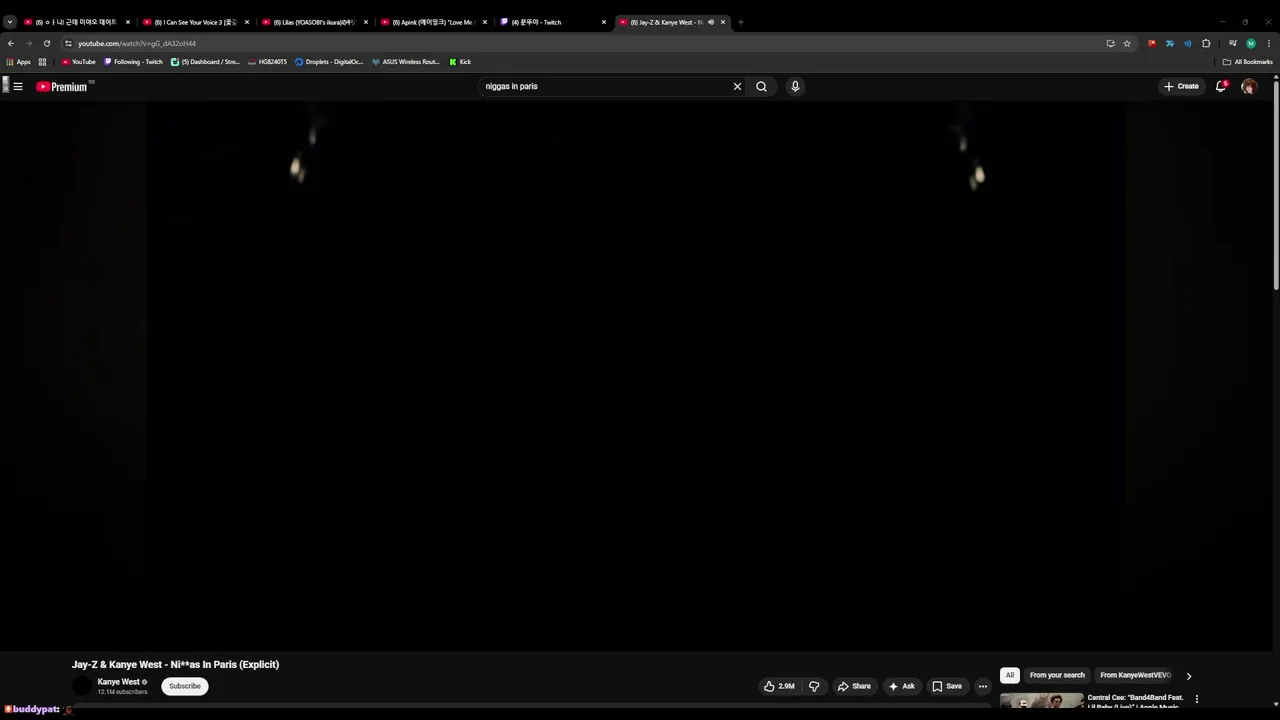Screen dimensions: 1280x720
Task: Share the video
Action: (x=854, y=686)
